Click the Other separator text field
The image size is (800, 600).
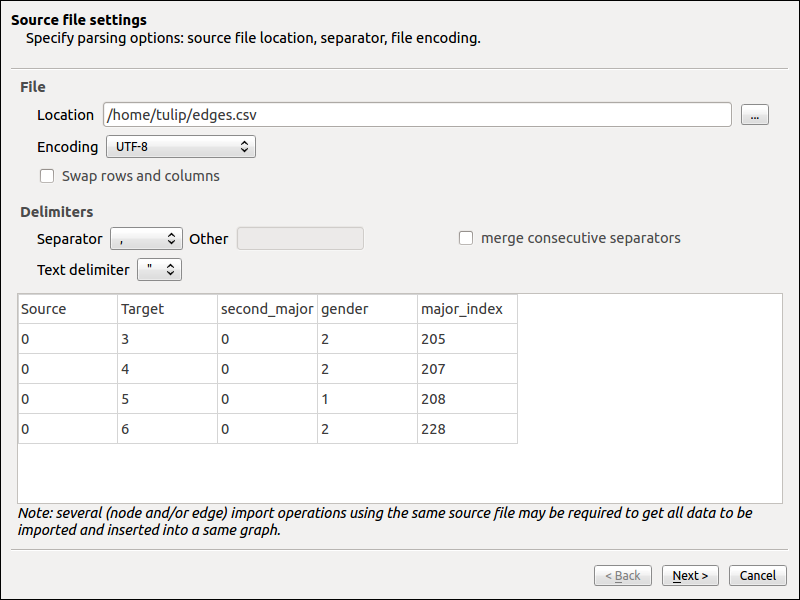300,239
